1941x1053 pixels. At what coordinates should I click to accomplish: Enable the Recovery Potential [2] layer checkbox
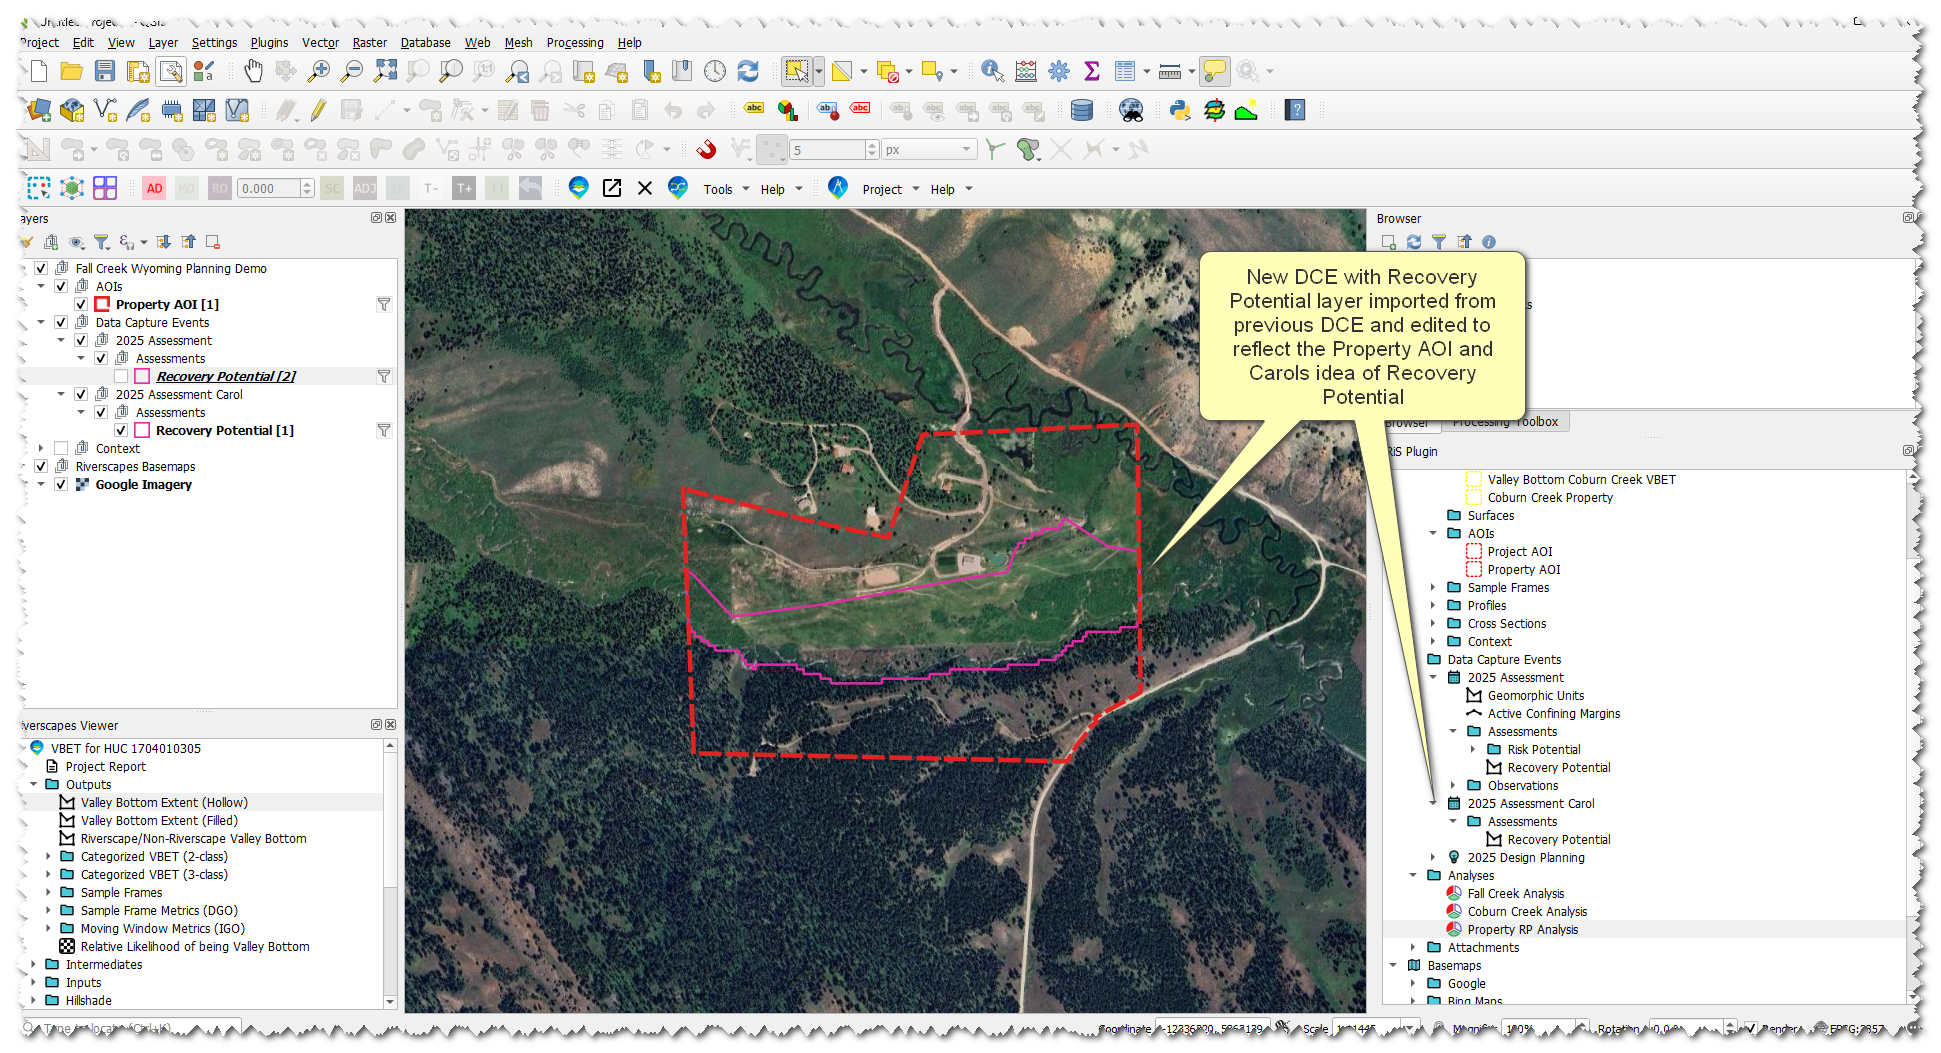pos(121,377)
